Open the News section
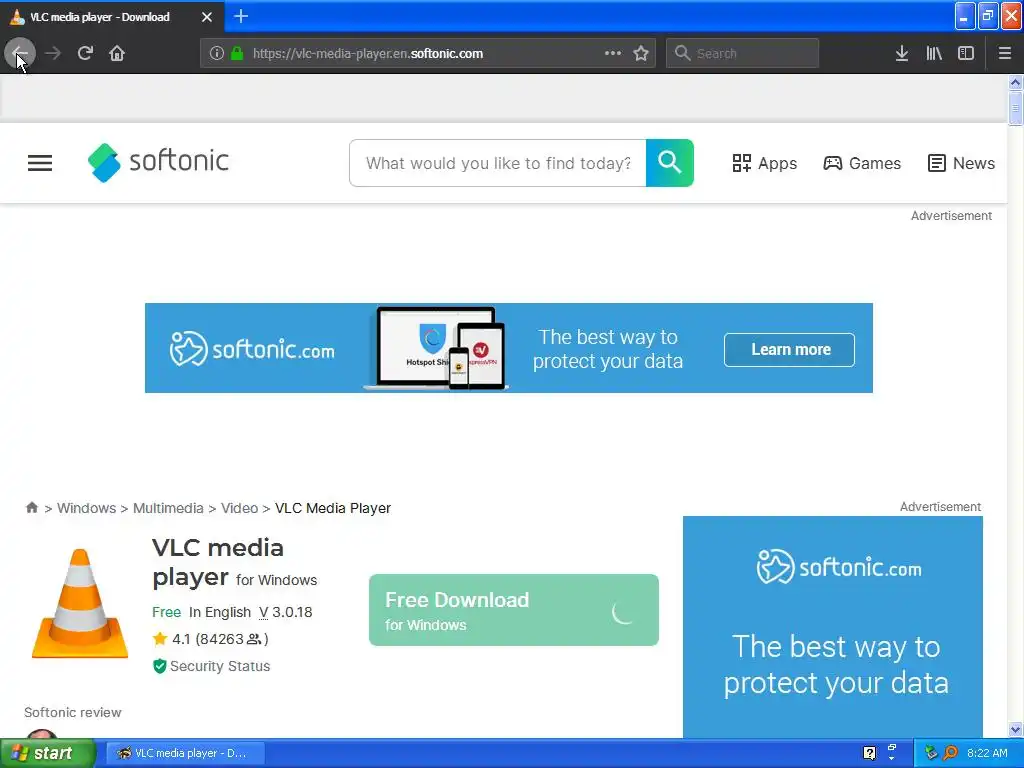The height and width of the screenshot is (768, 1024). pyautogui.click(x=961, y=163)
